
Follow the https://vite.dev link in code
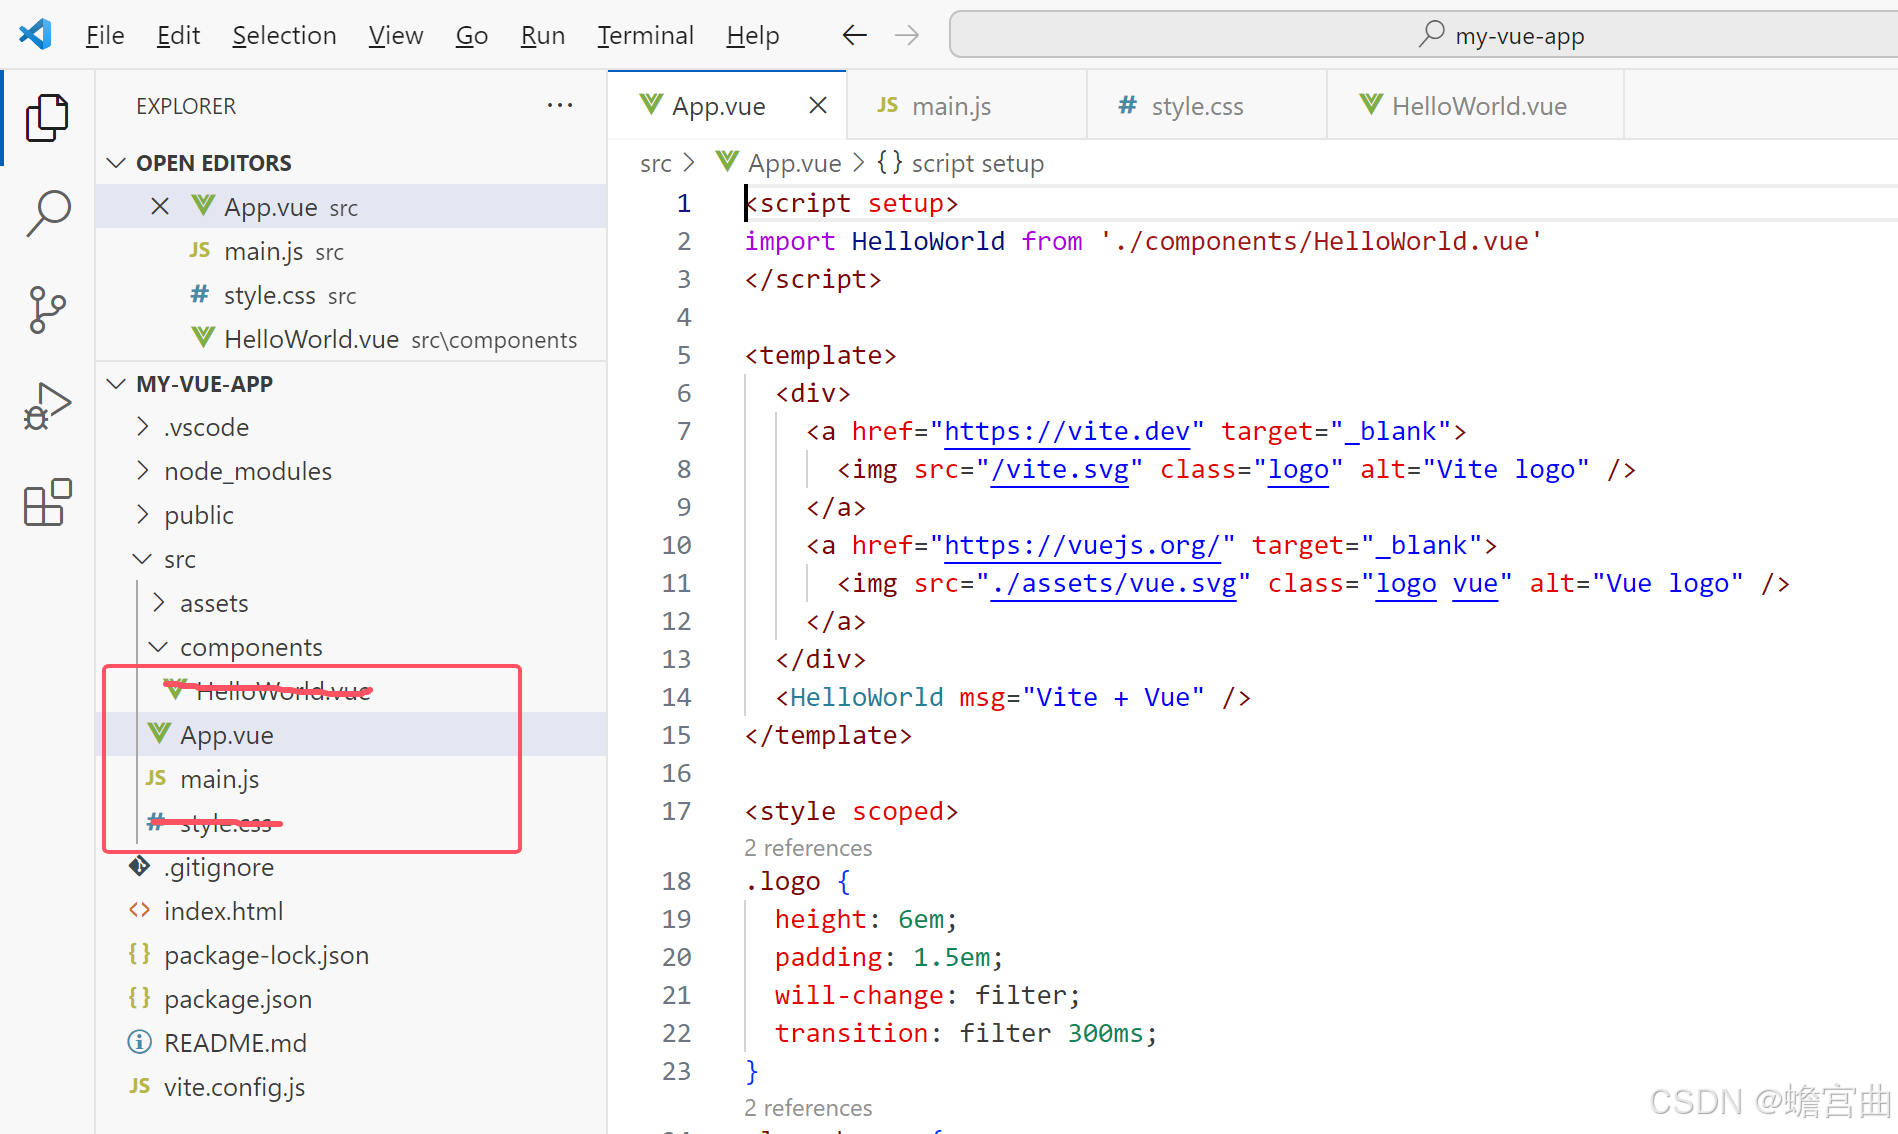[x=1067, y=431]
